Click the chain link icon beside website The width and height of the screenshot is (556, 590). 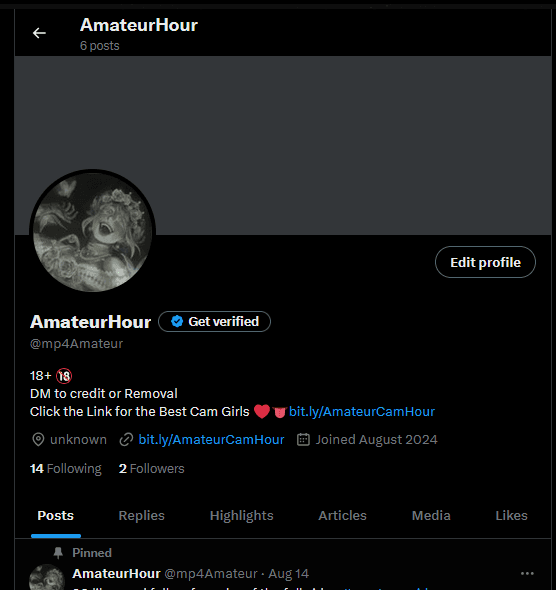(126, 439)
